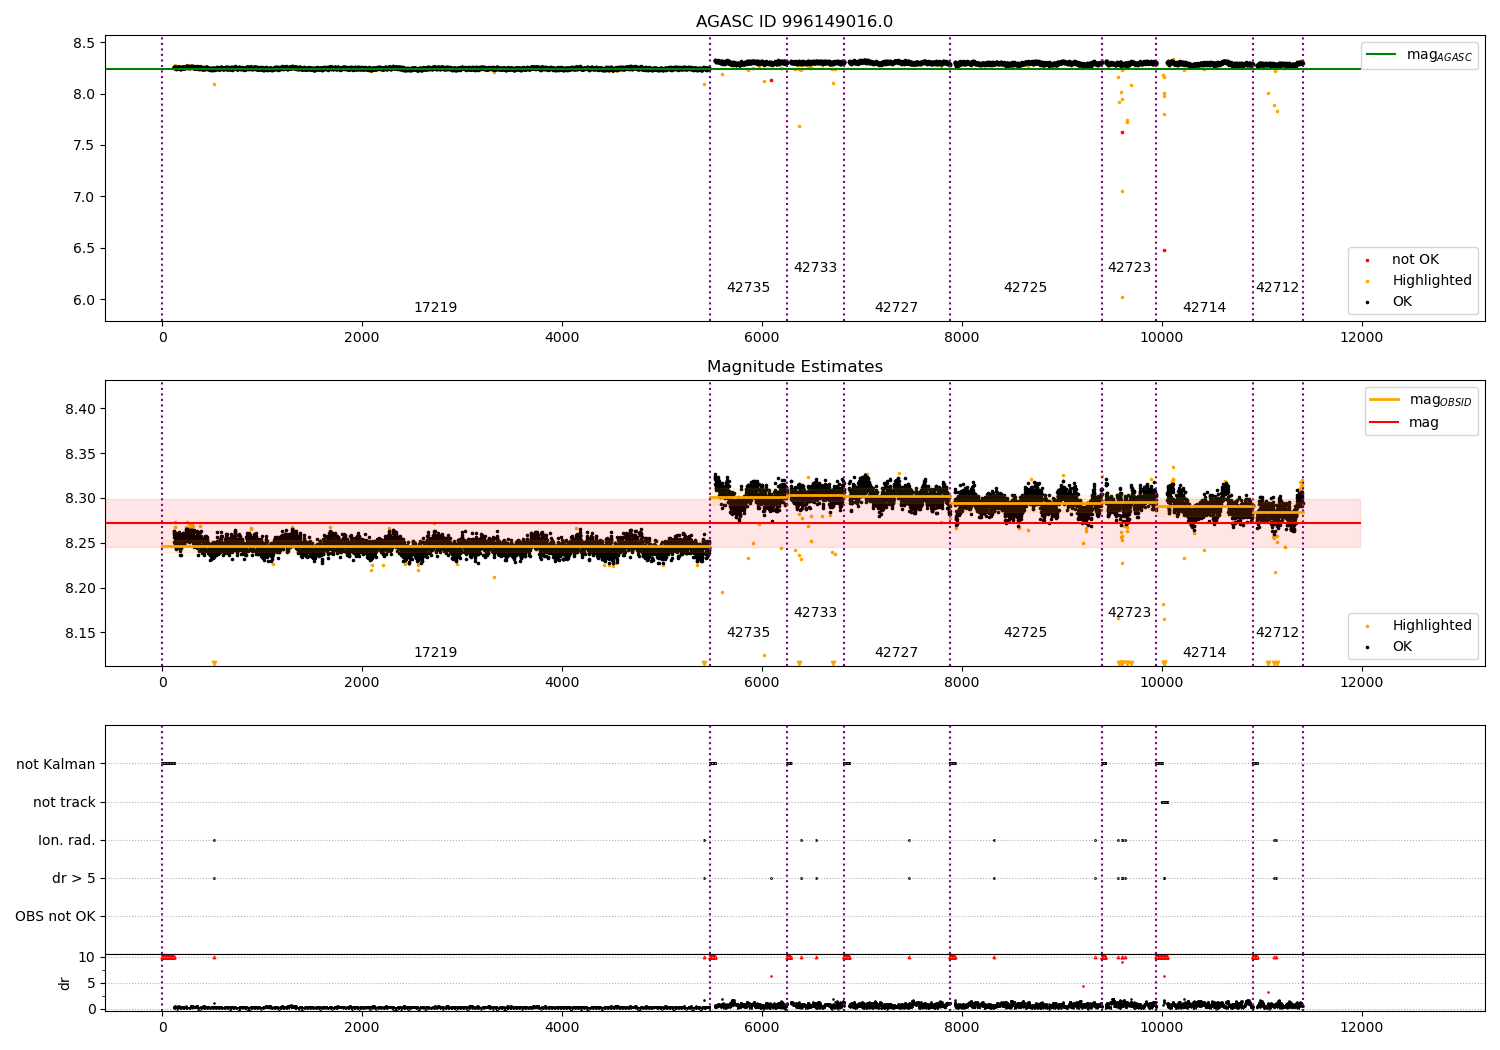Click OBSID label 42735 in top plot
1500x1050 pixels.
[x=748, y=288]
